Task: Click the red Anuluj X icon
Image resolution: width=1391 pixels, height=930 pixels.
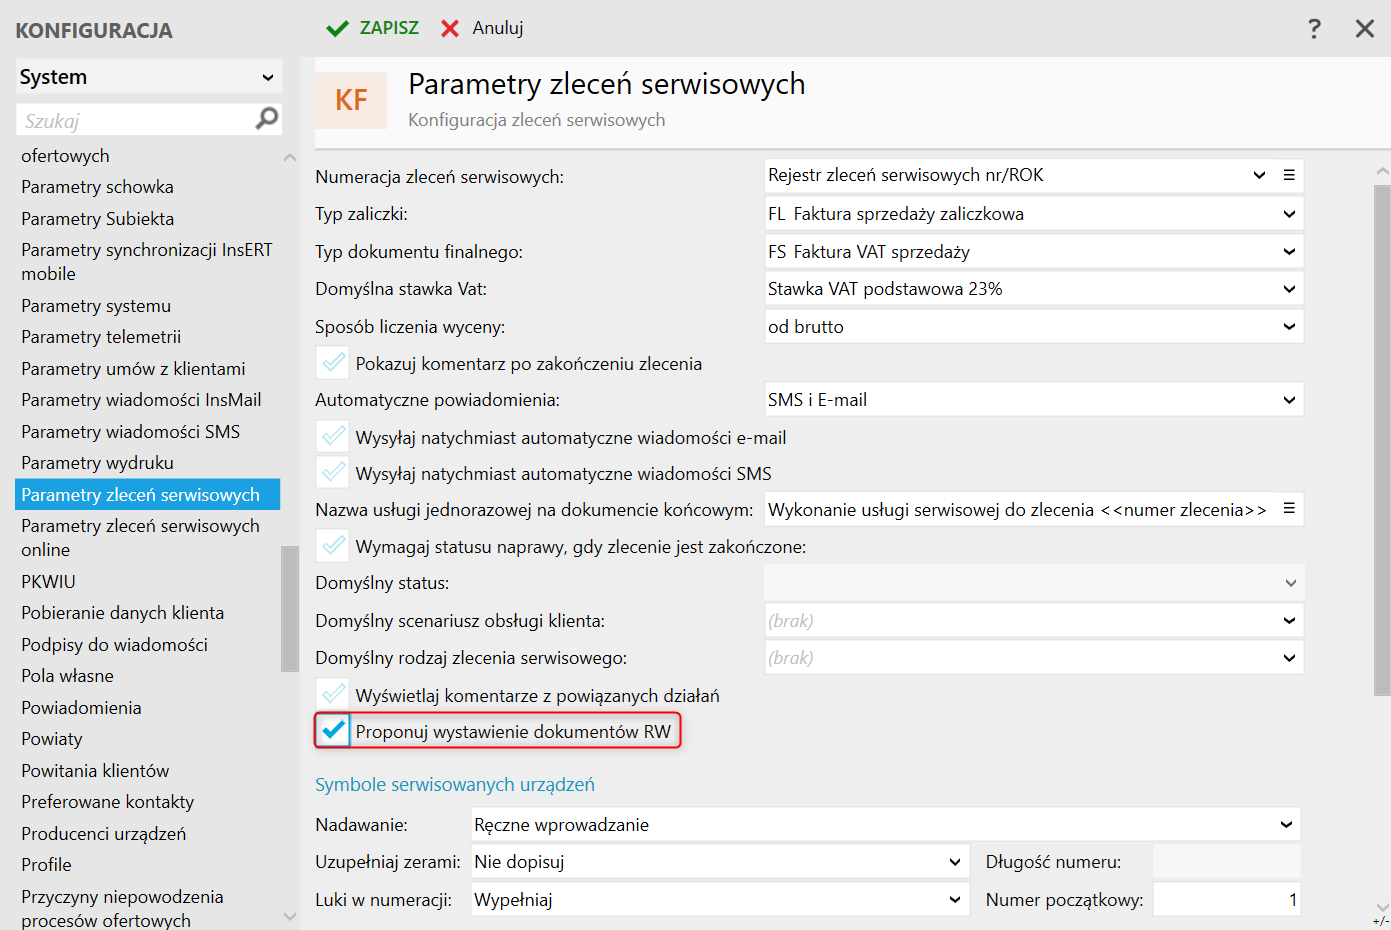Action: click(450, 28)
